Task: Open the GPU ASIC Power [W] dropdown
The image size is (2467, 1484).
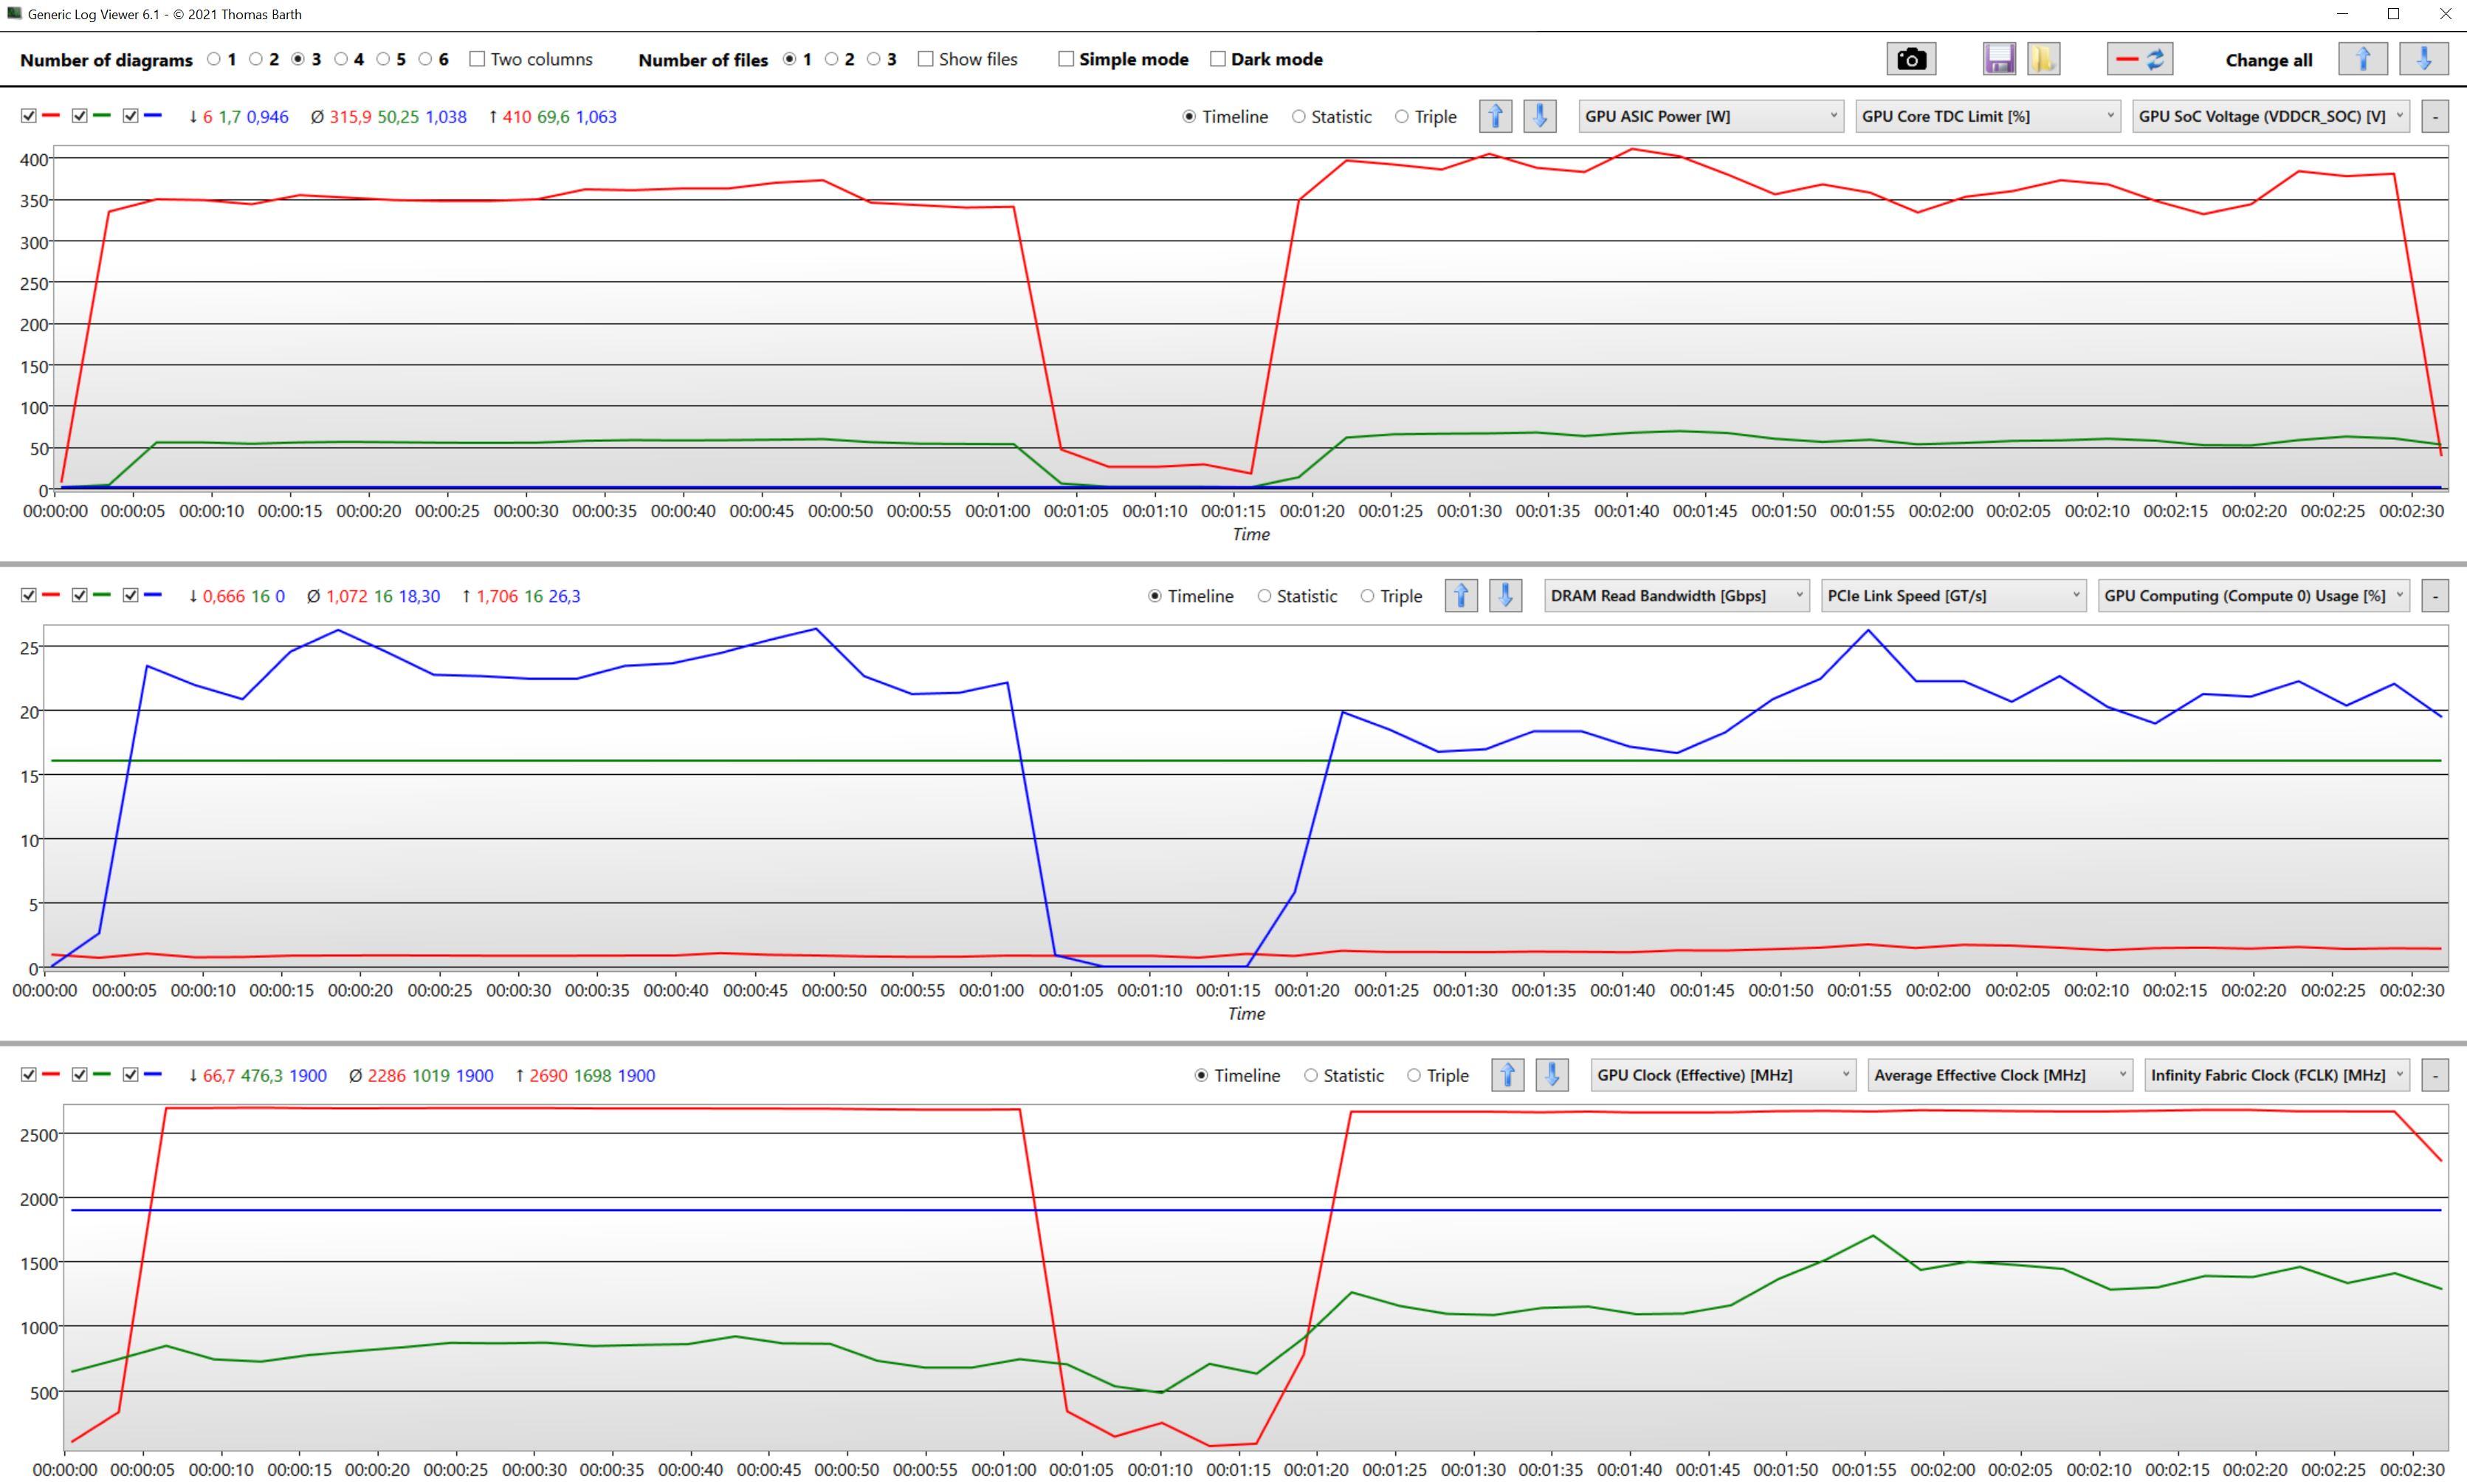Action: click(x=1710, y=116)
